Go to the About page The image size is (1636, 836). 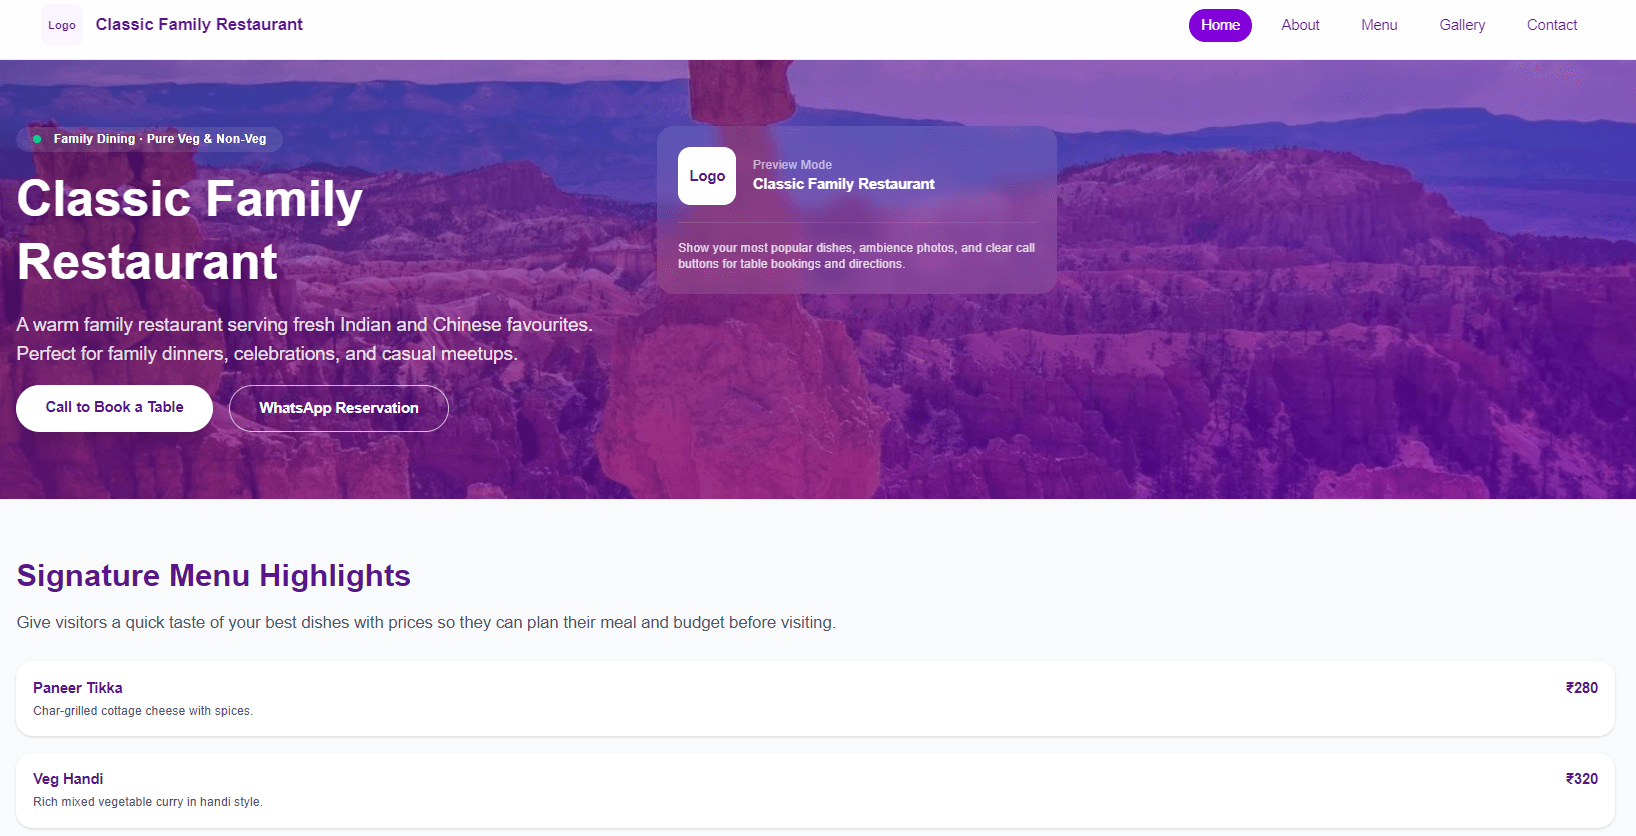click(x=1300, y=25)
